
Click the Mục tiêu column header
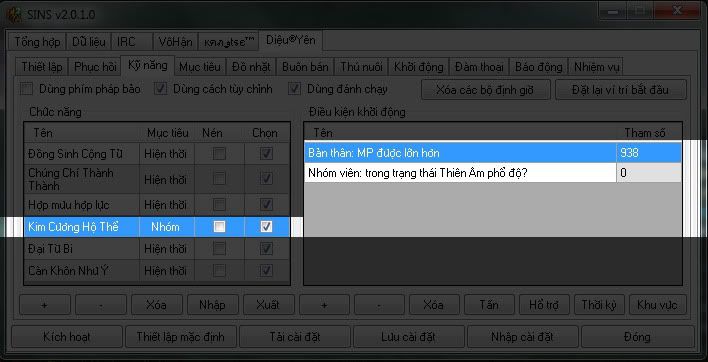point(168,133)
